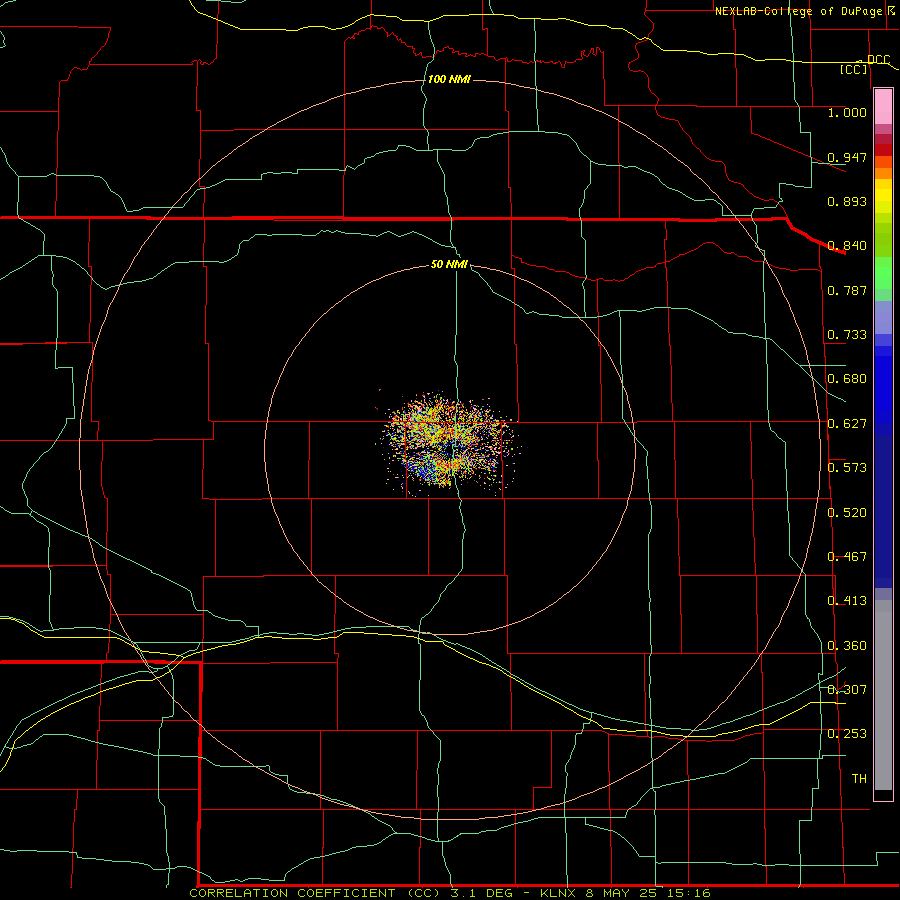Click the 0.680 legend value
This screenshot has width=900, height=900.
pos(847,379)
